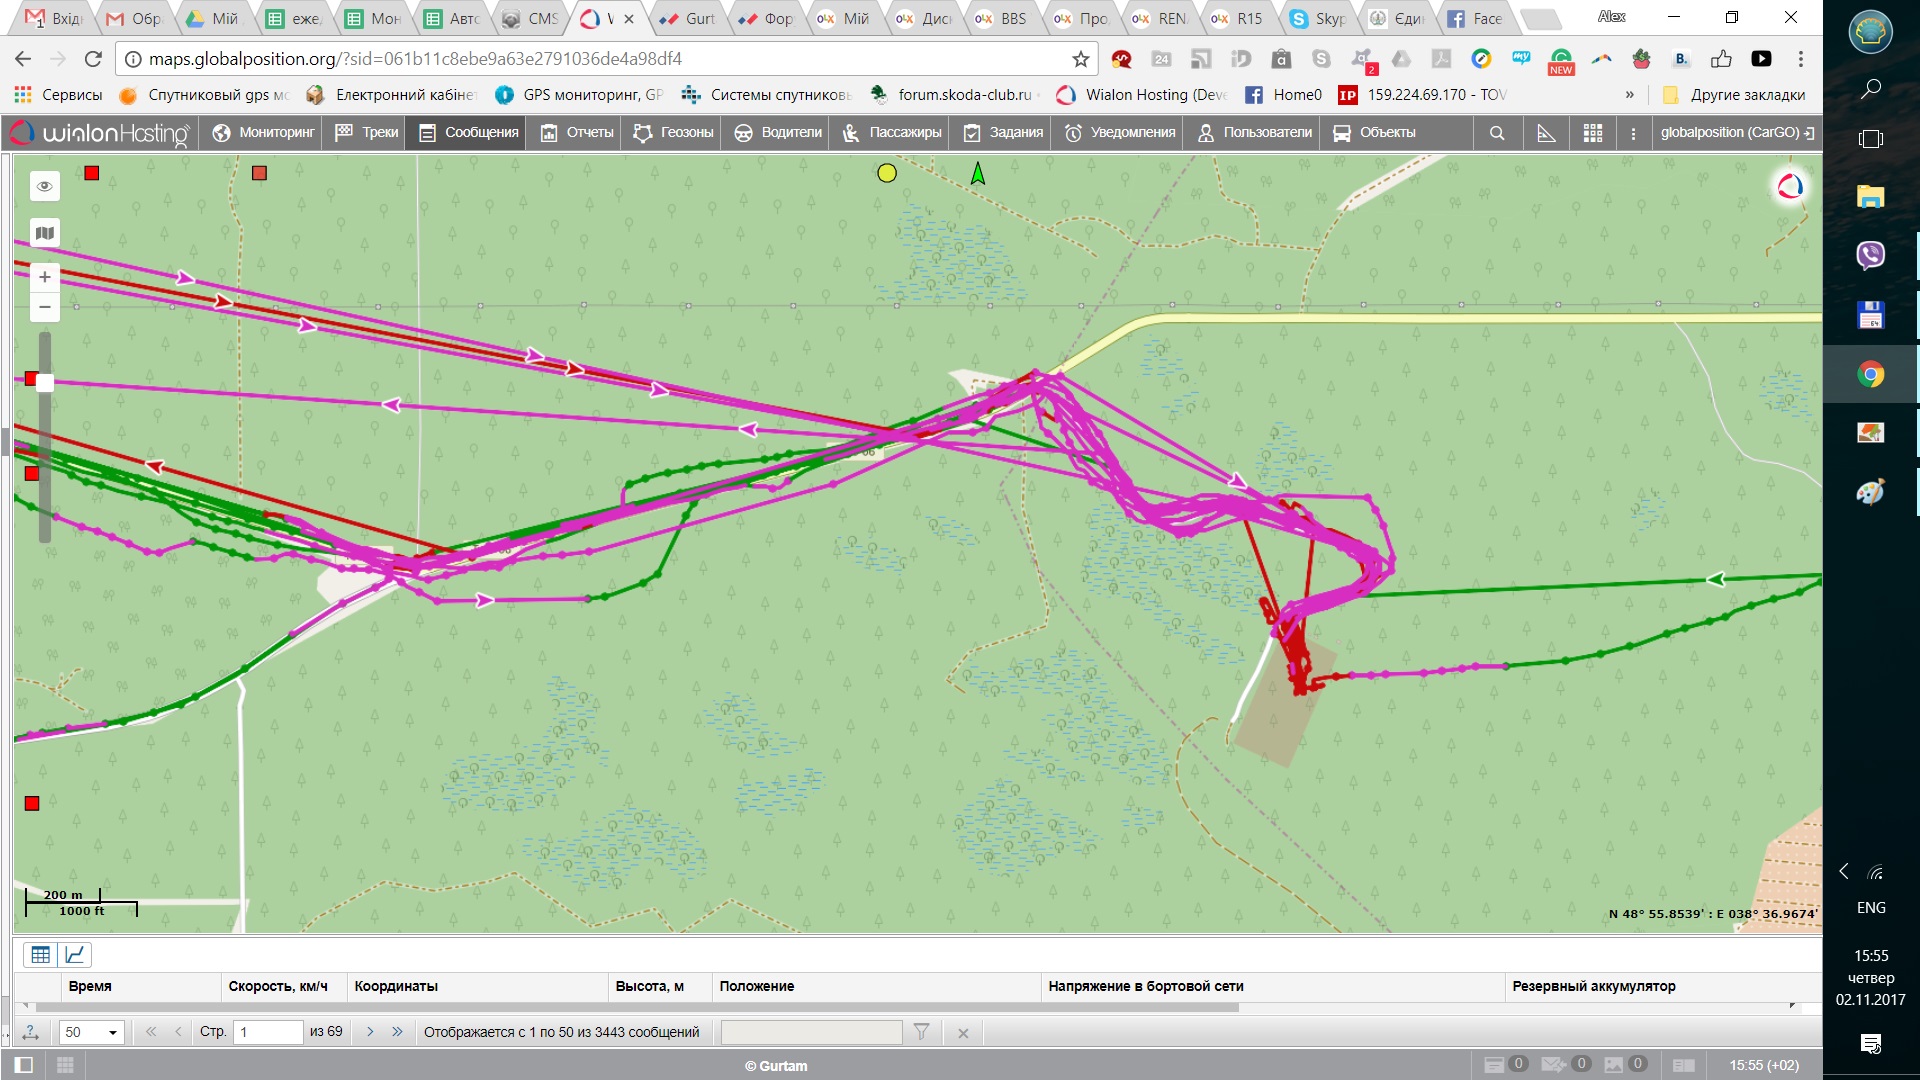The image size is (1920, 1080).
Task: Open rows-per-page dropdown showing 50
Action: click(x=91, y=1032)
